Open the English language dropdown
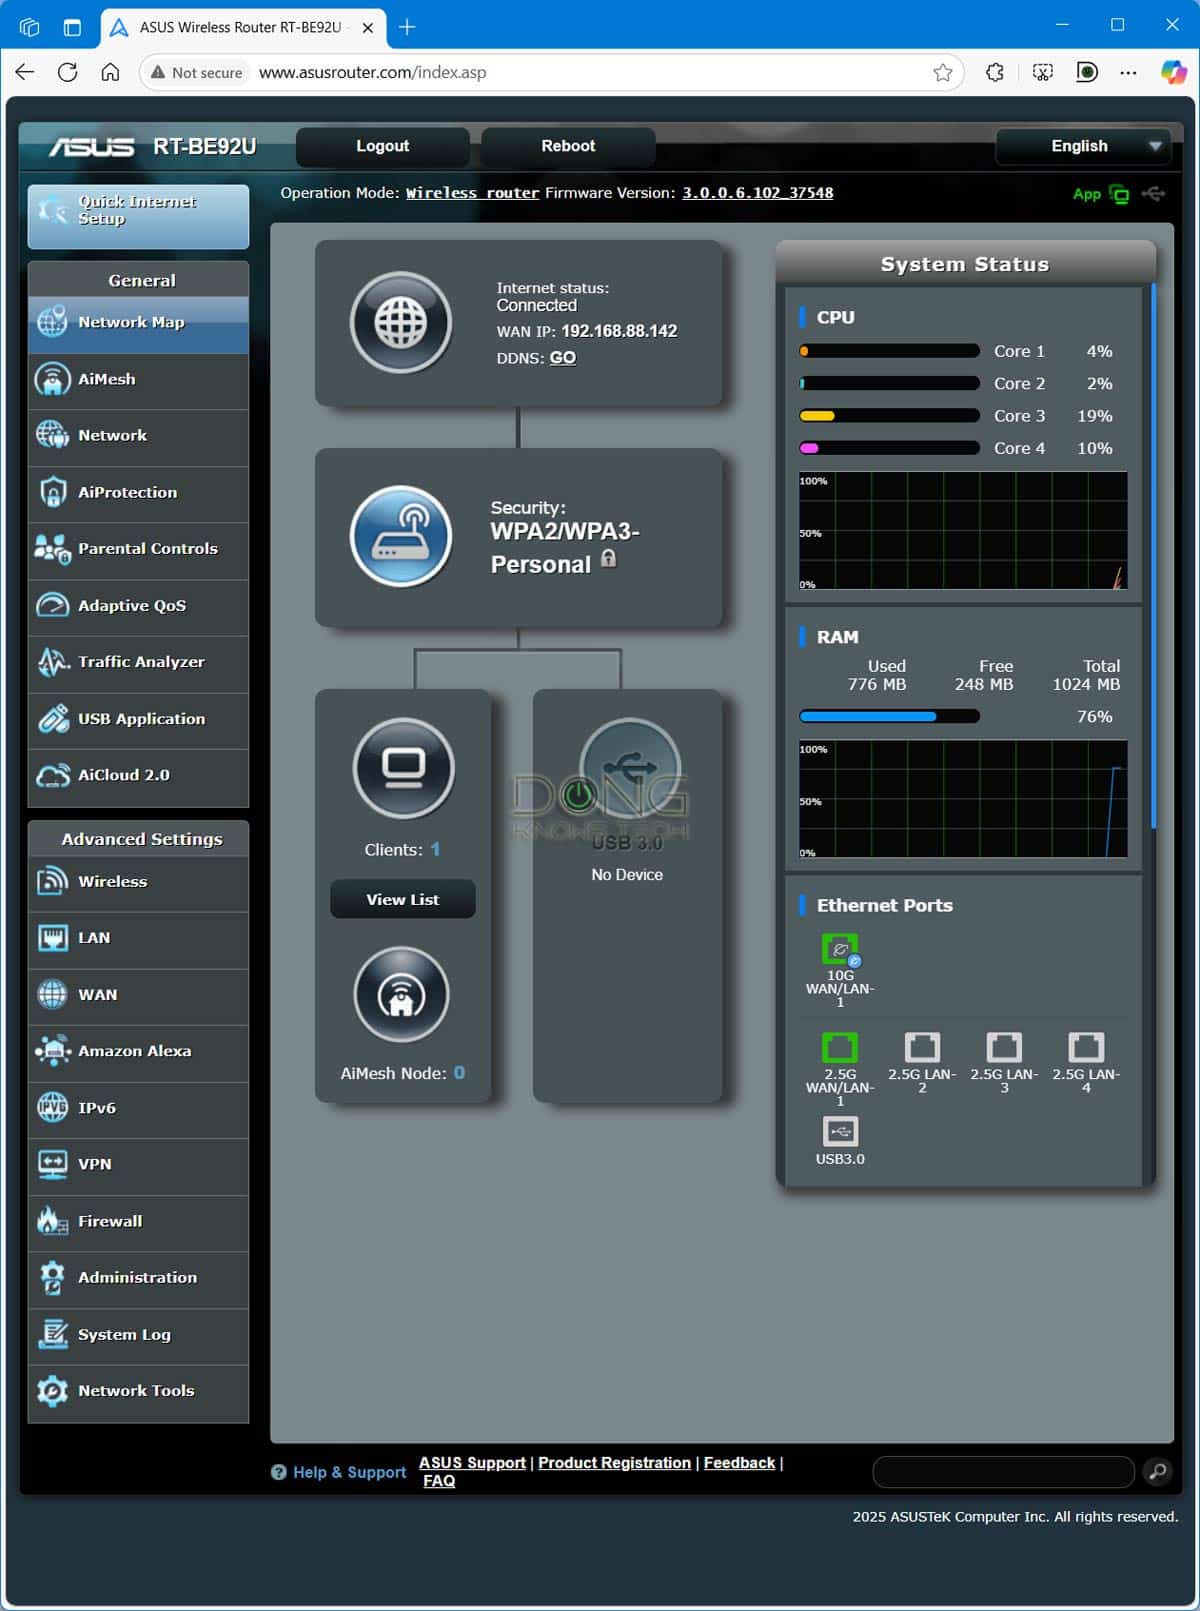This screenshot has width=1200, height=1611. 1082,146
